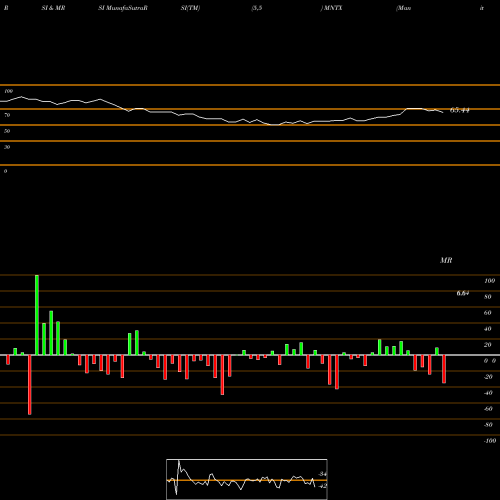Click the RSI axis label 0 on left
Viewport: 500px width, 500px height.
5,171
